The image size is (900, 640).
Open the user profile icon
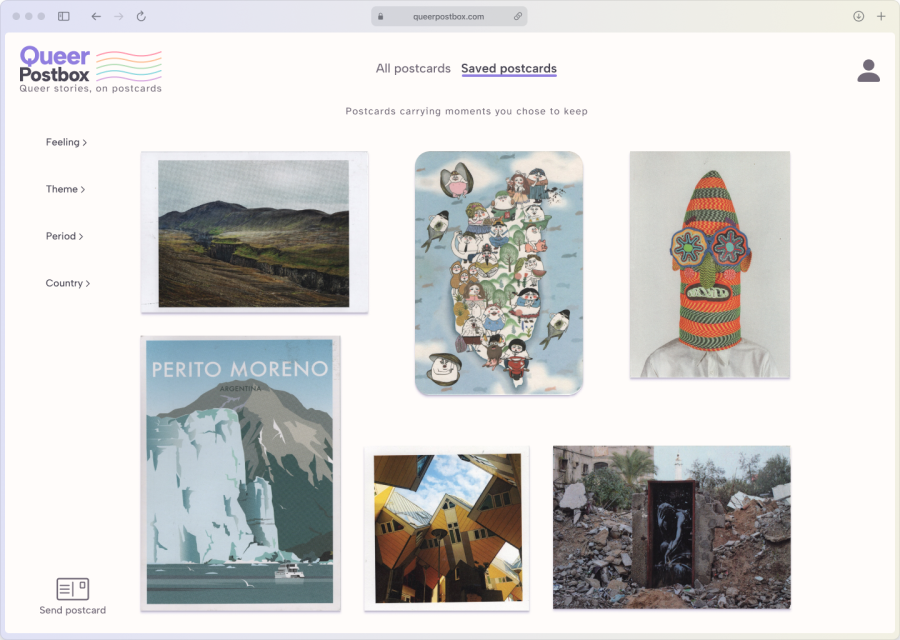(x=868, y=71)
